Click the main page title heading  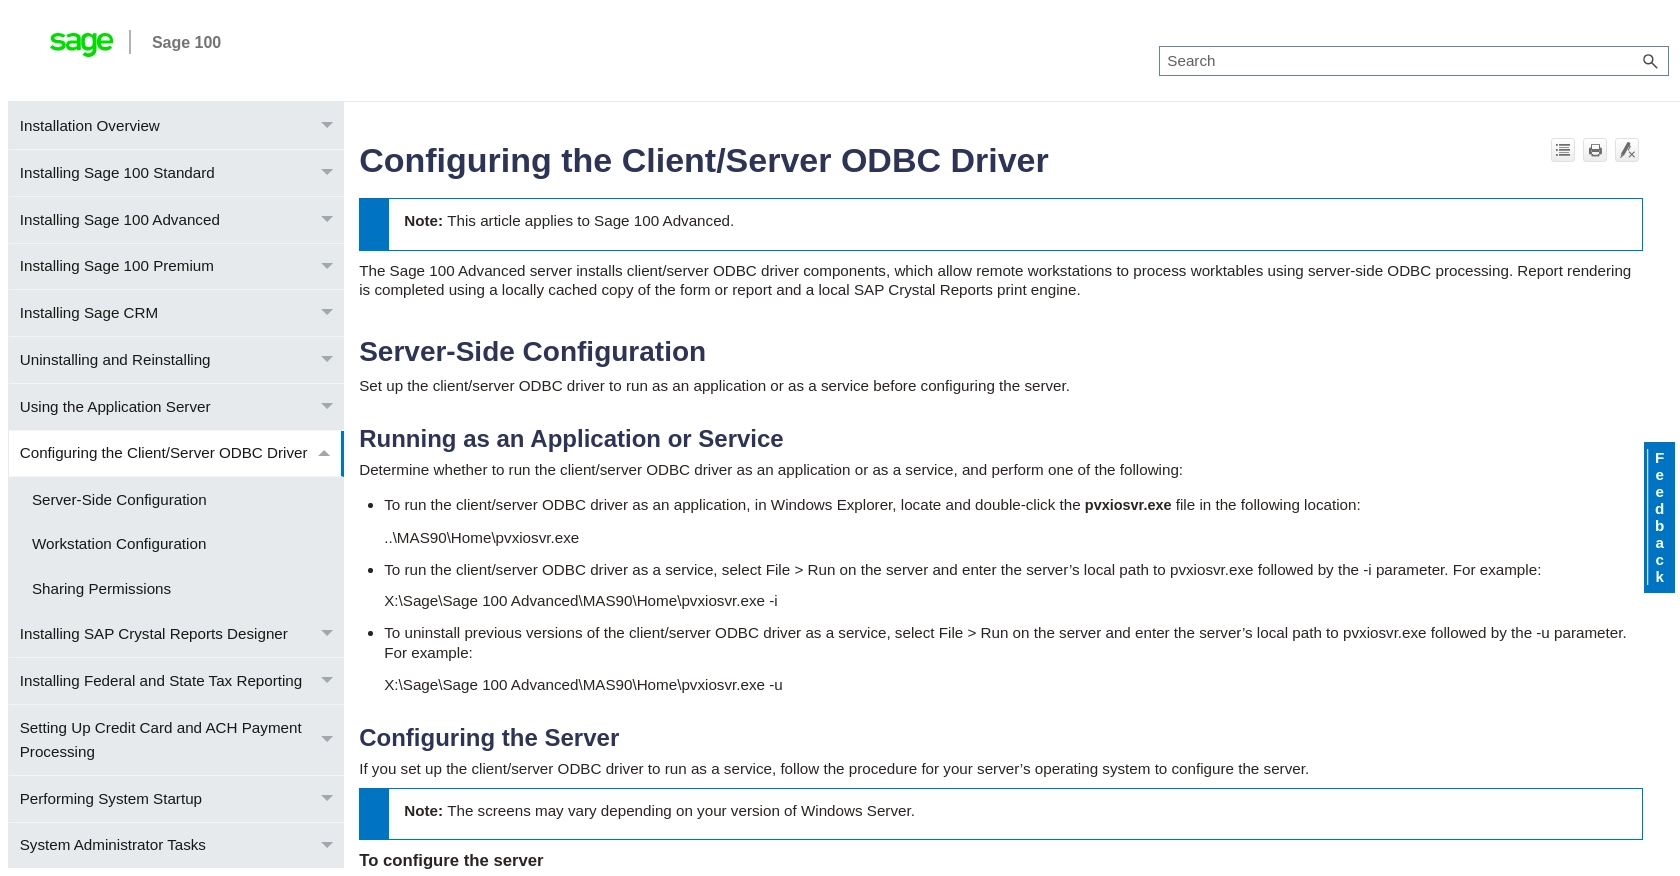tap(703, 161)
